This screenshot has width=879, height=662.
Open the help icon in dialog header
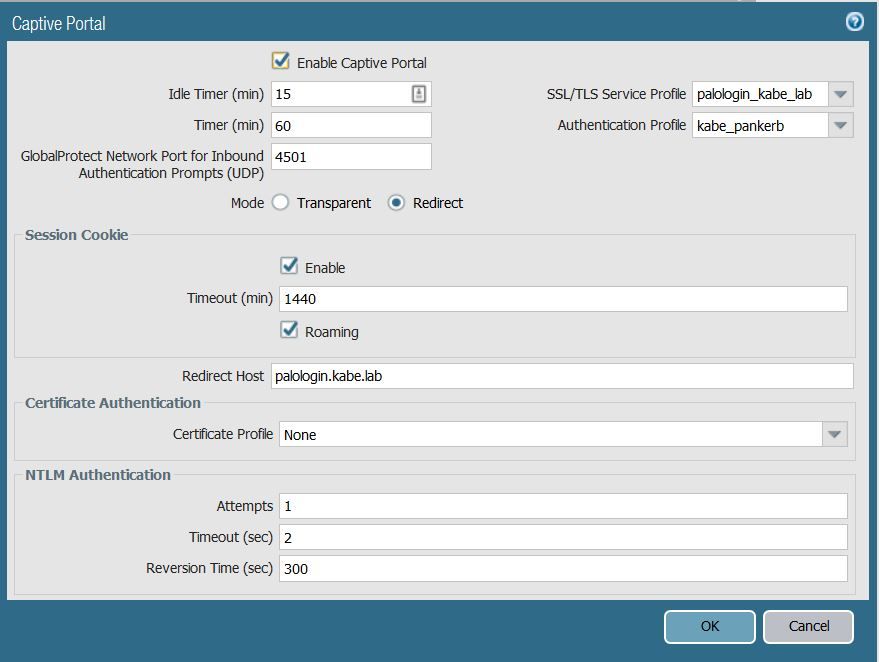(x=854, y=22)
